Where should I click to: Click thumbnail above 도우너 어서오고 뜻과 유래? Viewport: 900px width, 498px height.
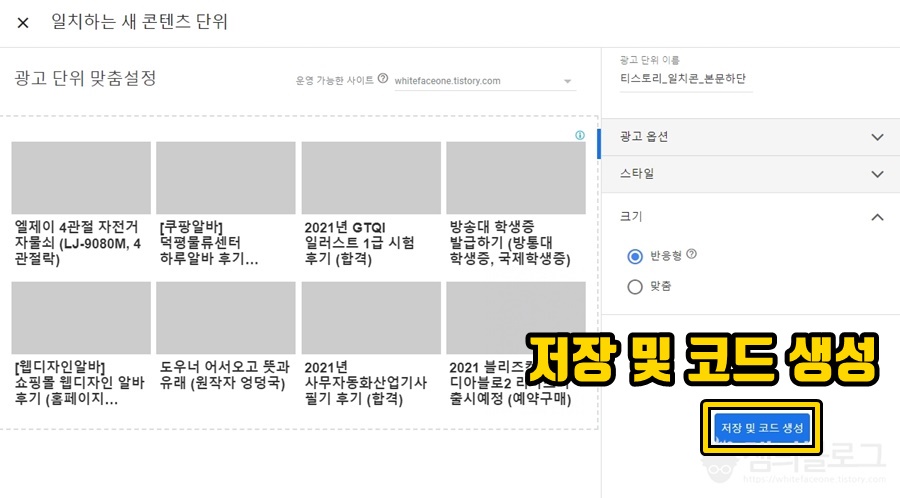[226, 318]
